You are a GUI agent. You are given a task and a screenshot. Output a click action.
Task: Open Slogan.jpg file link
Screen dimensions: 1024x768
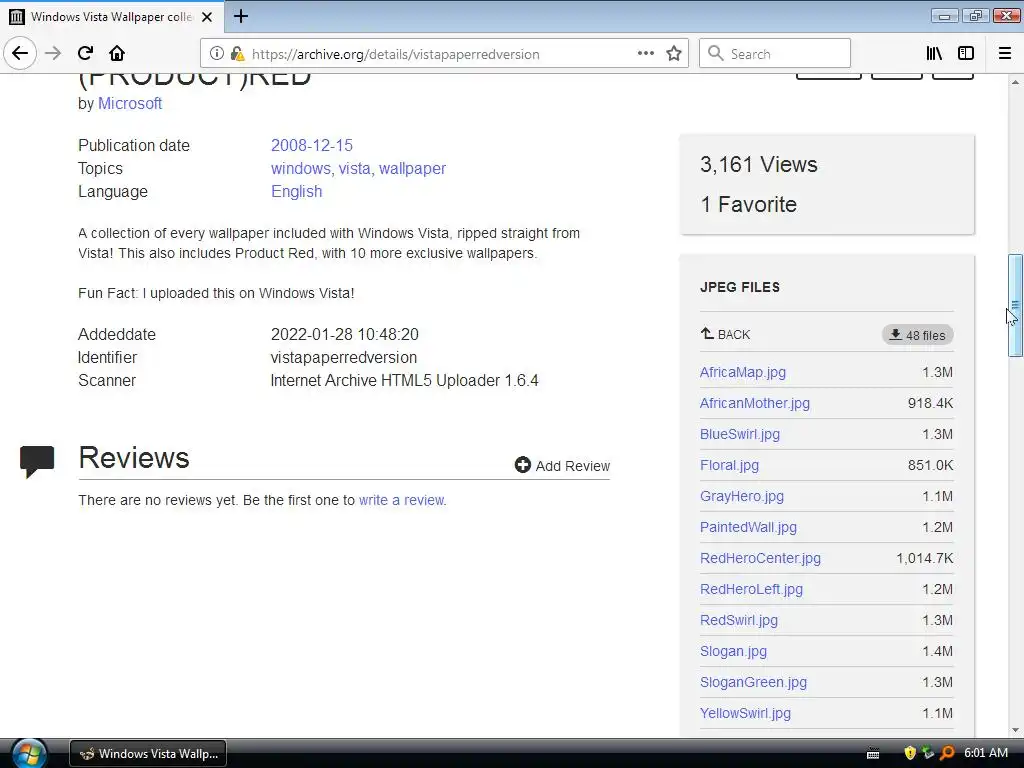click(733, 651)
